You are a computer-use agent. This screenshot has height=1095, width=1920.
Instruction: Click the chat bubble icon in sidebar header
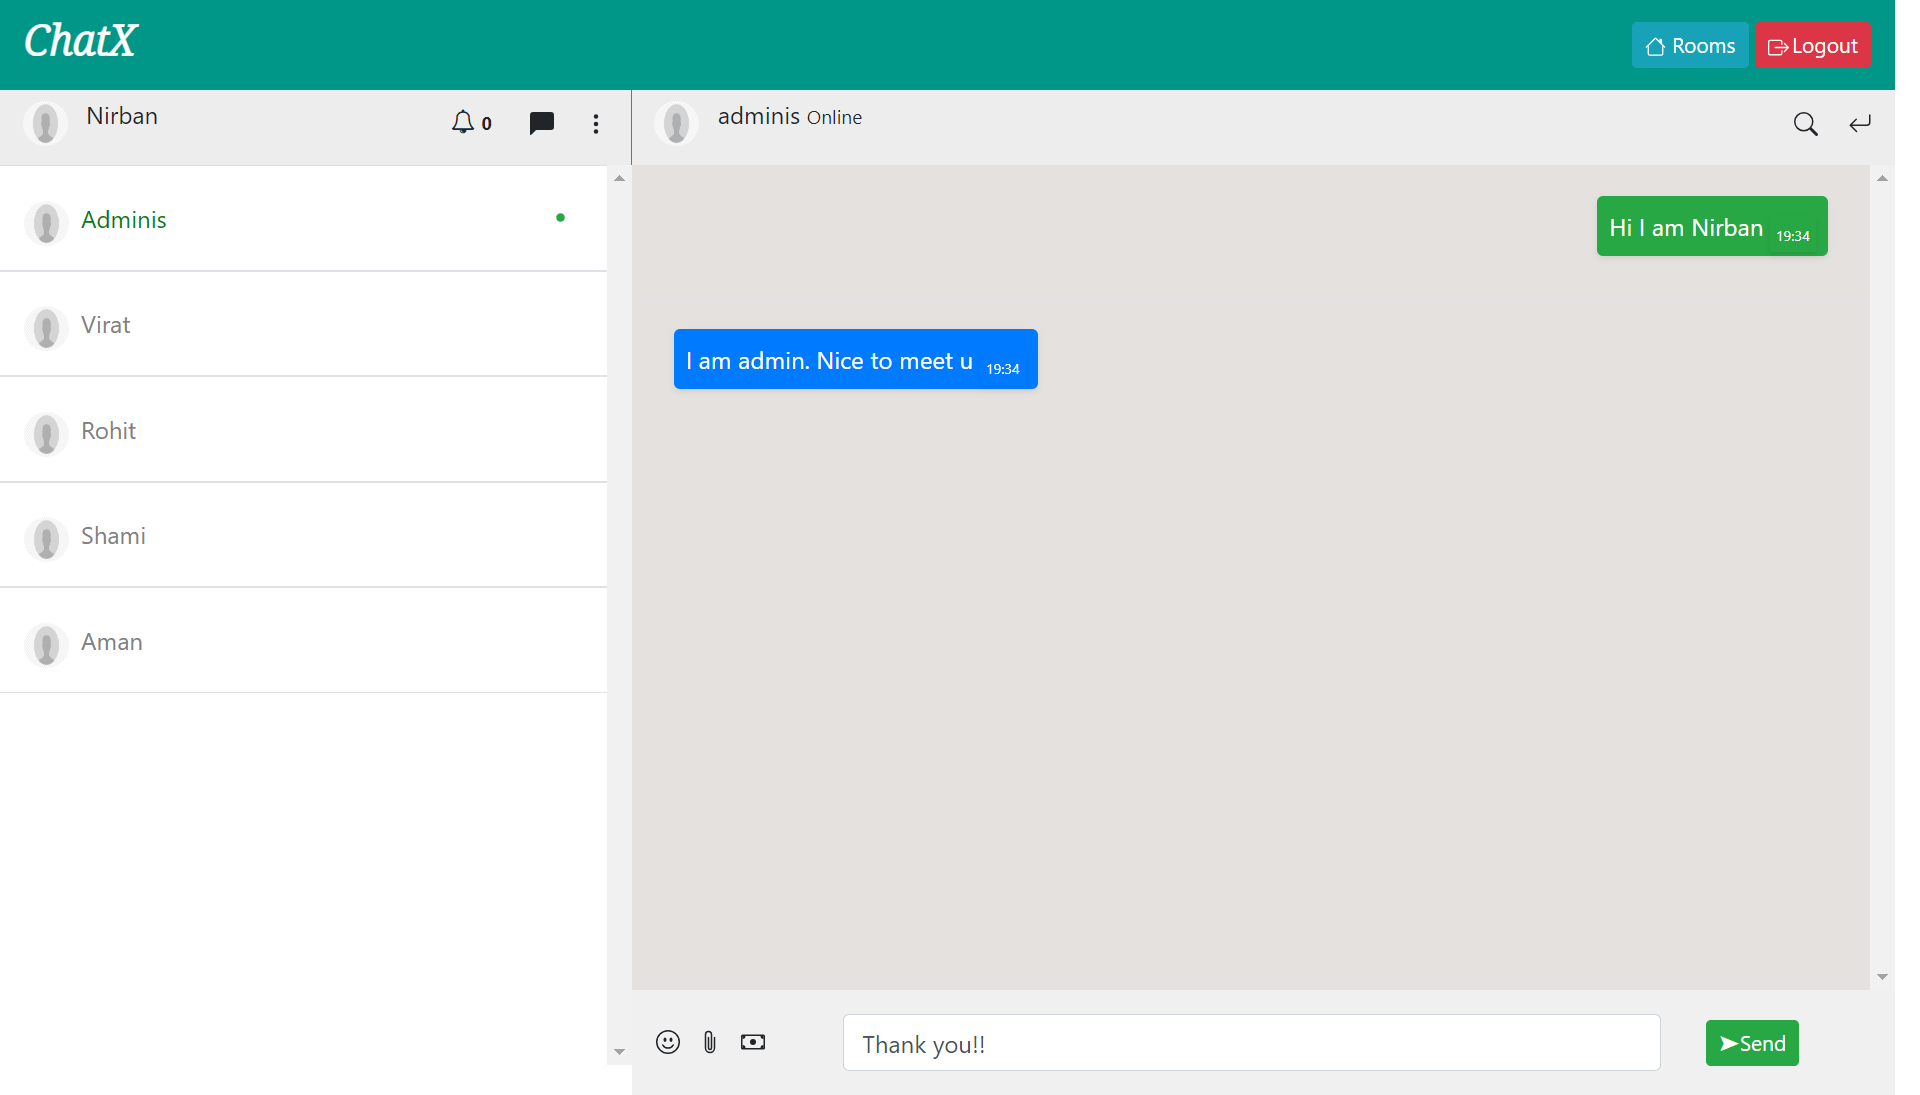click(541, 123)
